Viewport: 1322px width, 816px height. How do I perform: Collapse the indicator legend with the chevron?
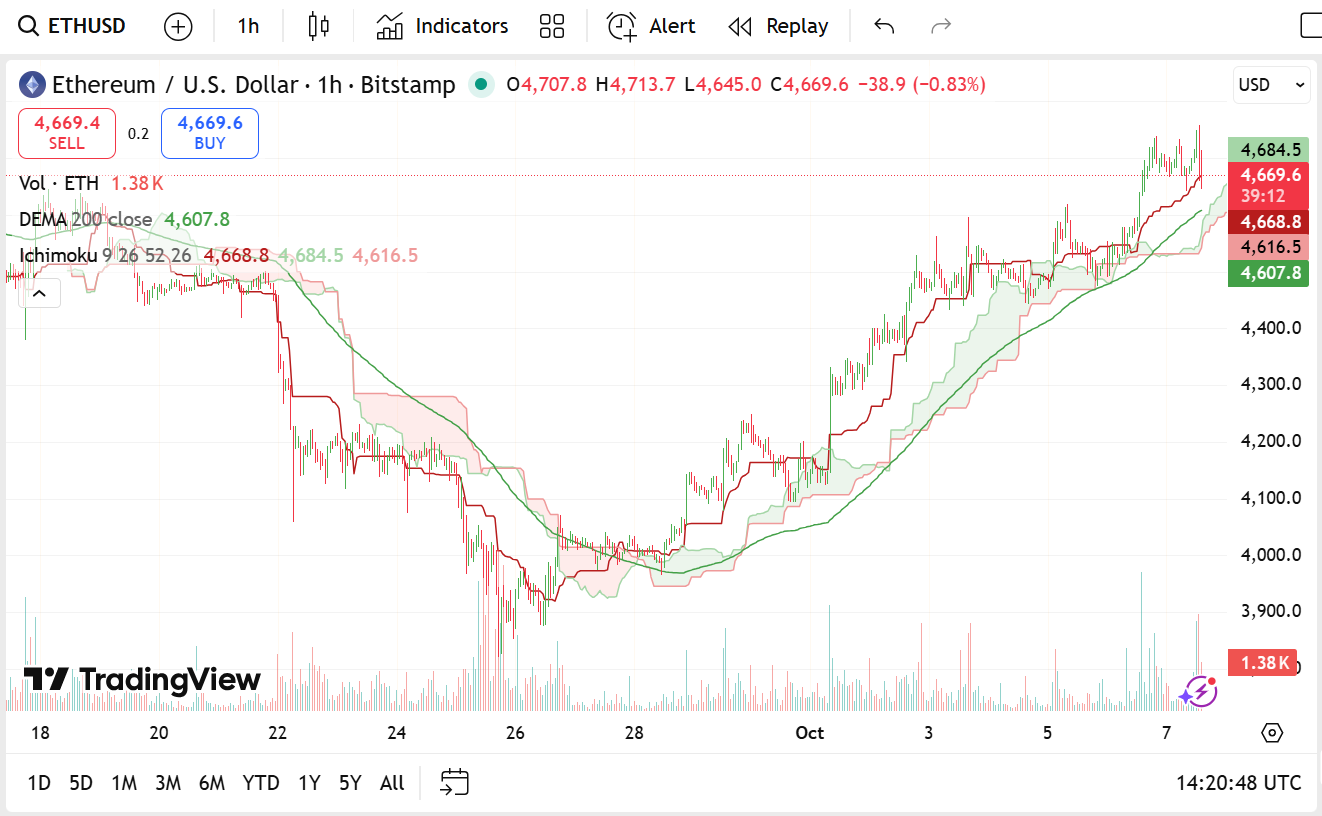40,293
